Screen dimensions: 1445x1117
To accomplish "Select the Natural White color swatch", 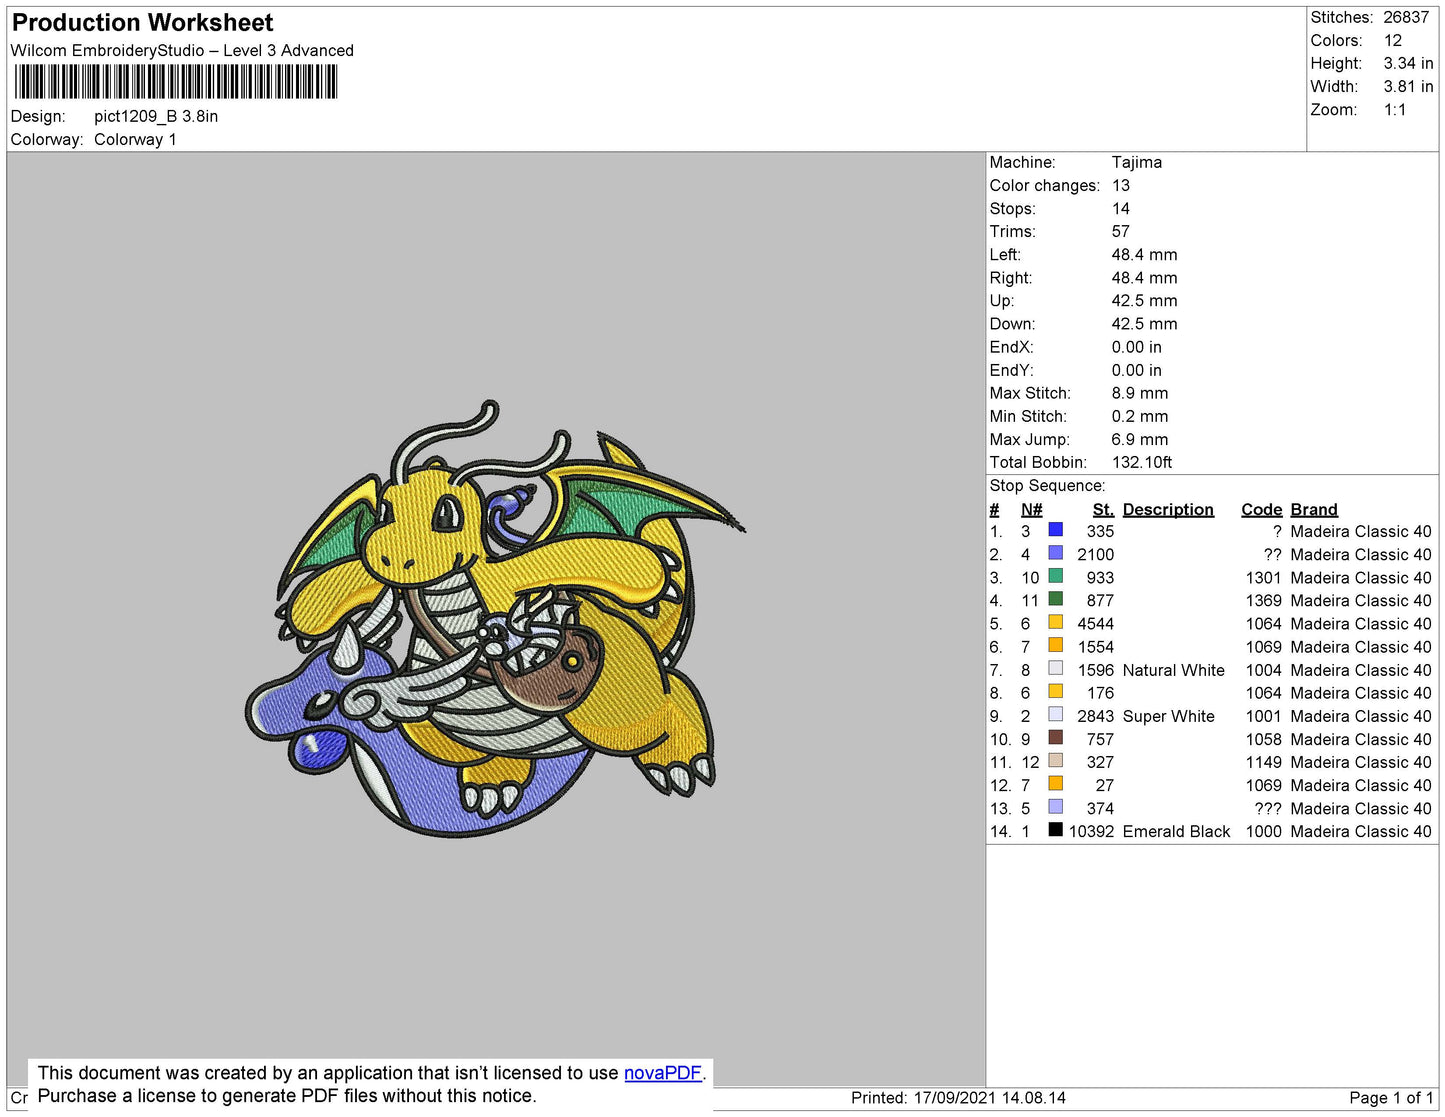I will (1055, 669).
